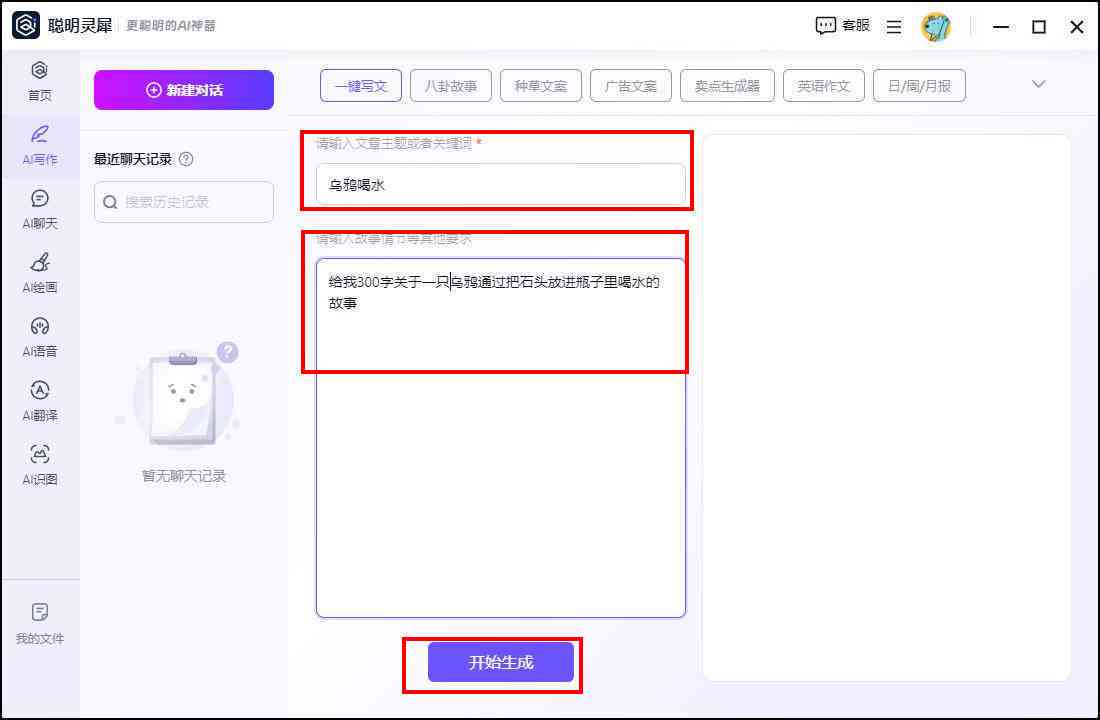The width and height of the screenshot is (1100, 720).
Task: Select the 卖点生成器 tab
Action: point(727,86)
